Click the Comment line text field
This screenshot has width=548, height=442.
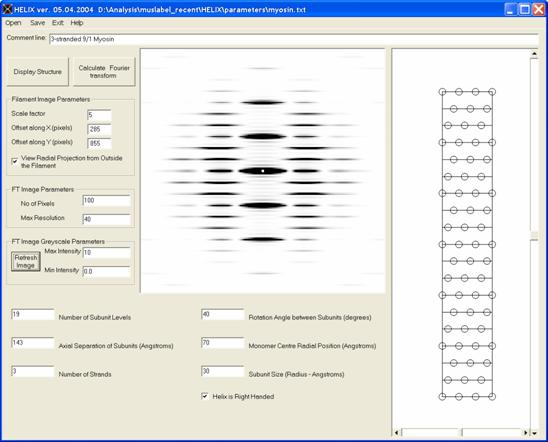(293, 39)
